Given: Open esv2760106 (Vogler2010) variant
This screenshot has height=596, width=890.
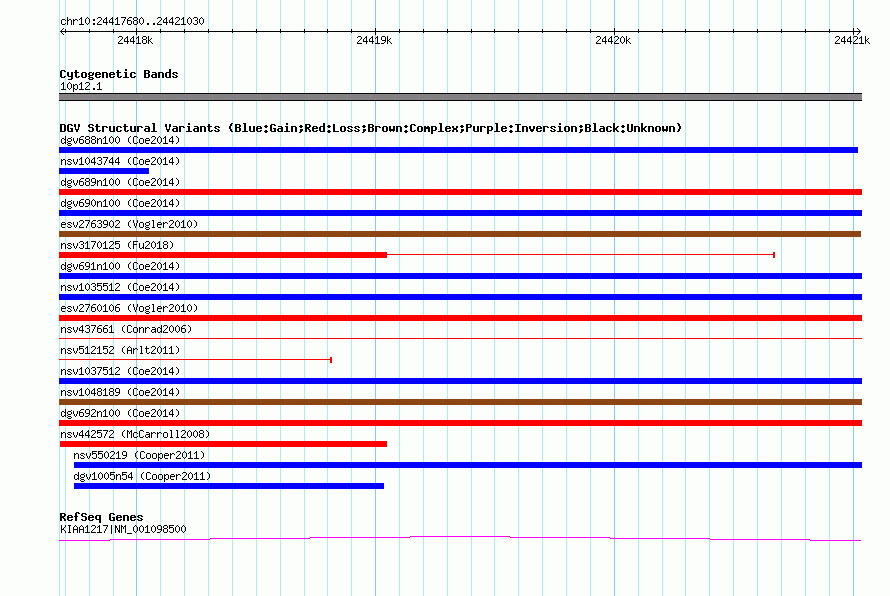Looking at the screenshot, I should coord(129,308).
